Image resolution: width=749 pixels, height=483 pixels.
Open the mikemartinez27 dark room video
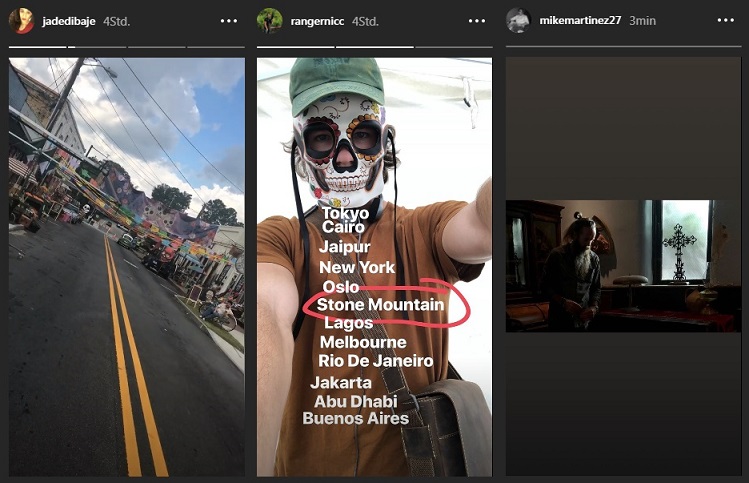tap(623, 266)
